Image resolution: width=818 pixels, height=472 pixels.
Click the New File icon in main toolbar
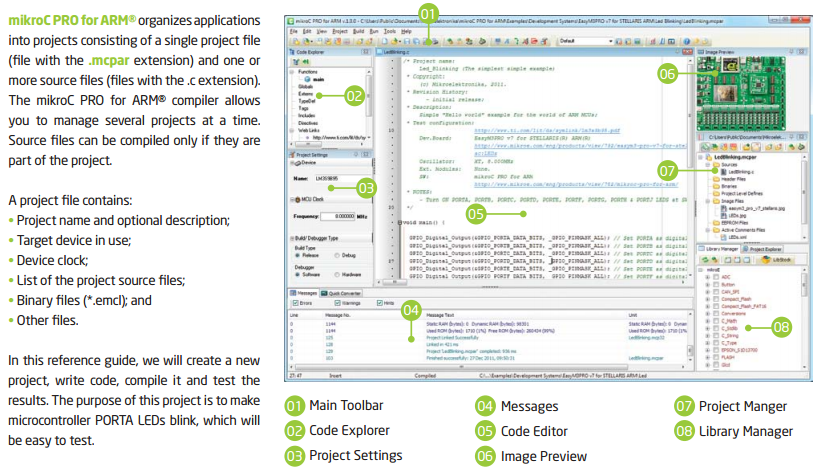pos(384,41)
